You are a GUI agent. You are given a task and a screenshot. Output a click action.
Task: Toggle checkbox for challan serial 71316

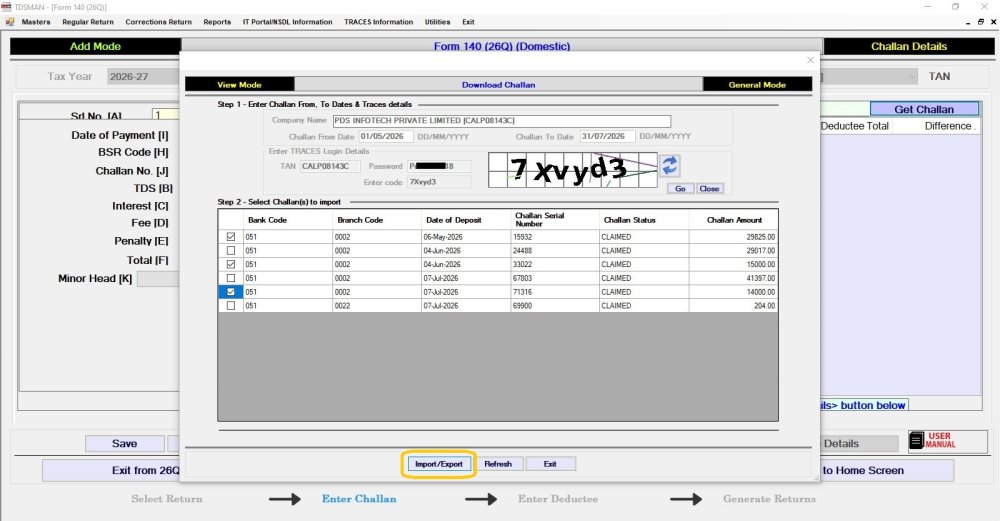(x=231, y=292)
